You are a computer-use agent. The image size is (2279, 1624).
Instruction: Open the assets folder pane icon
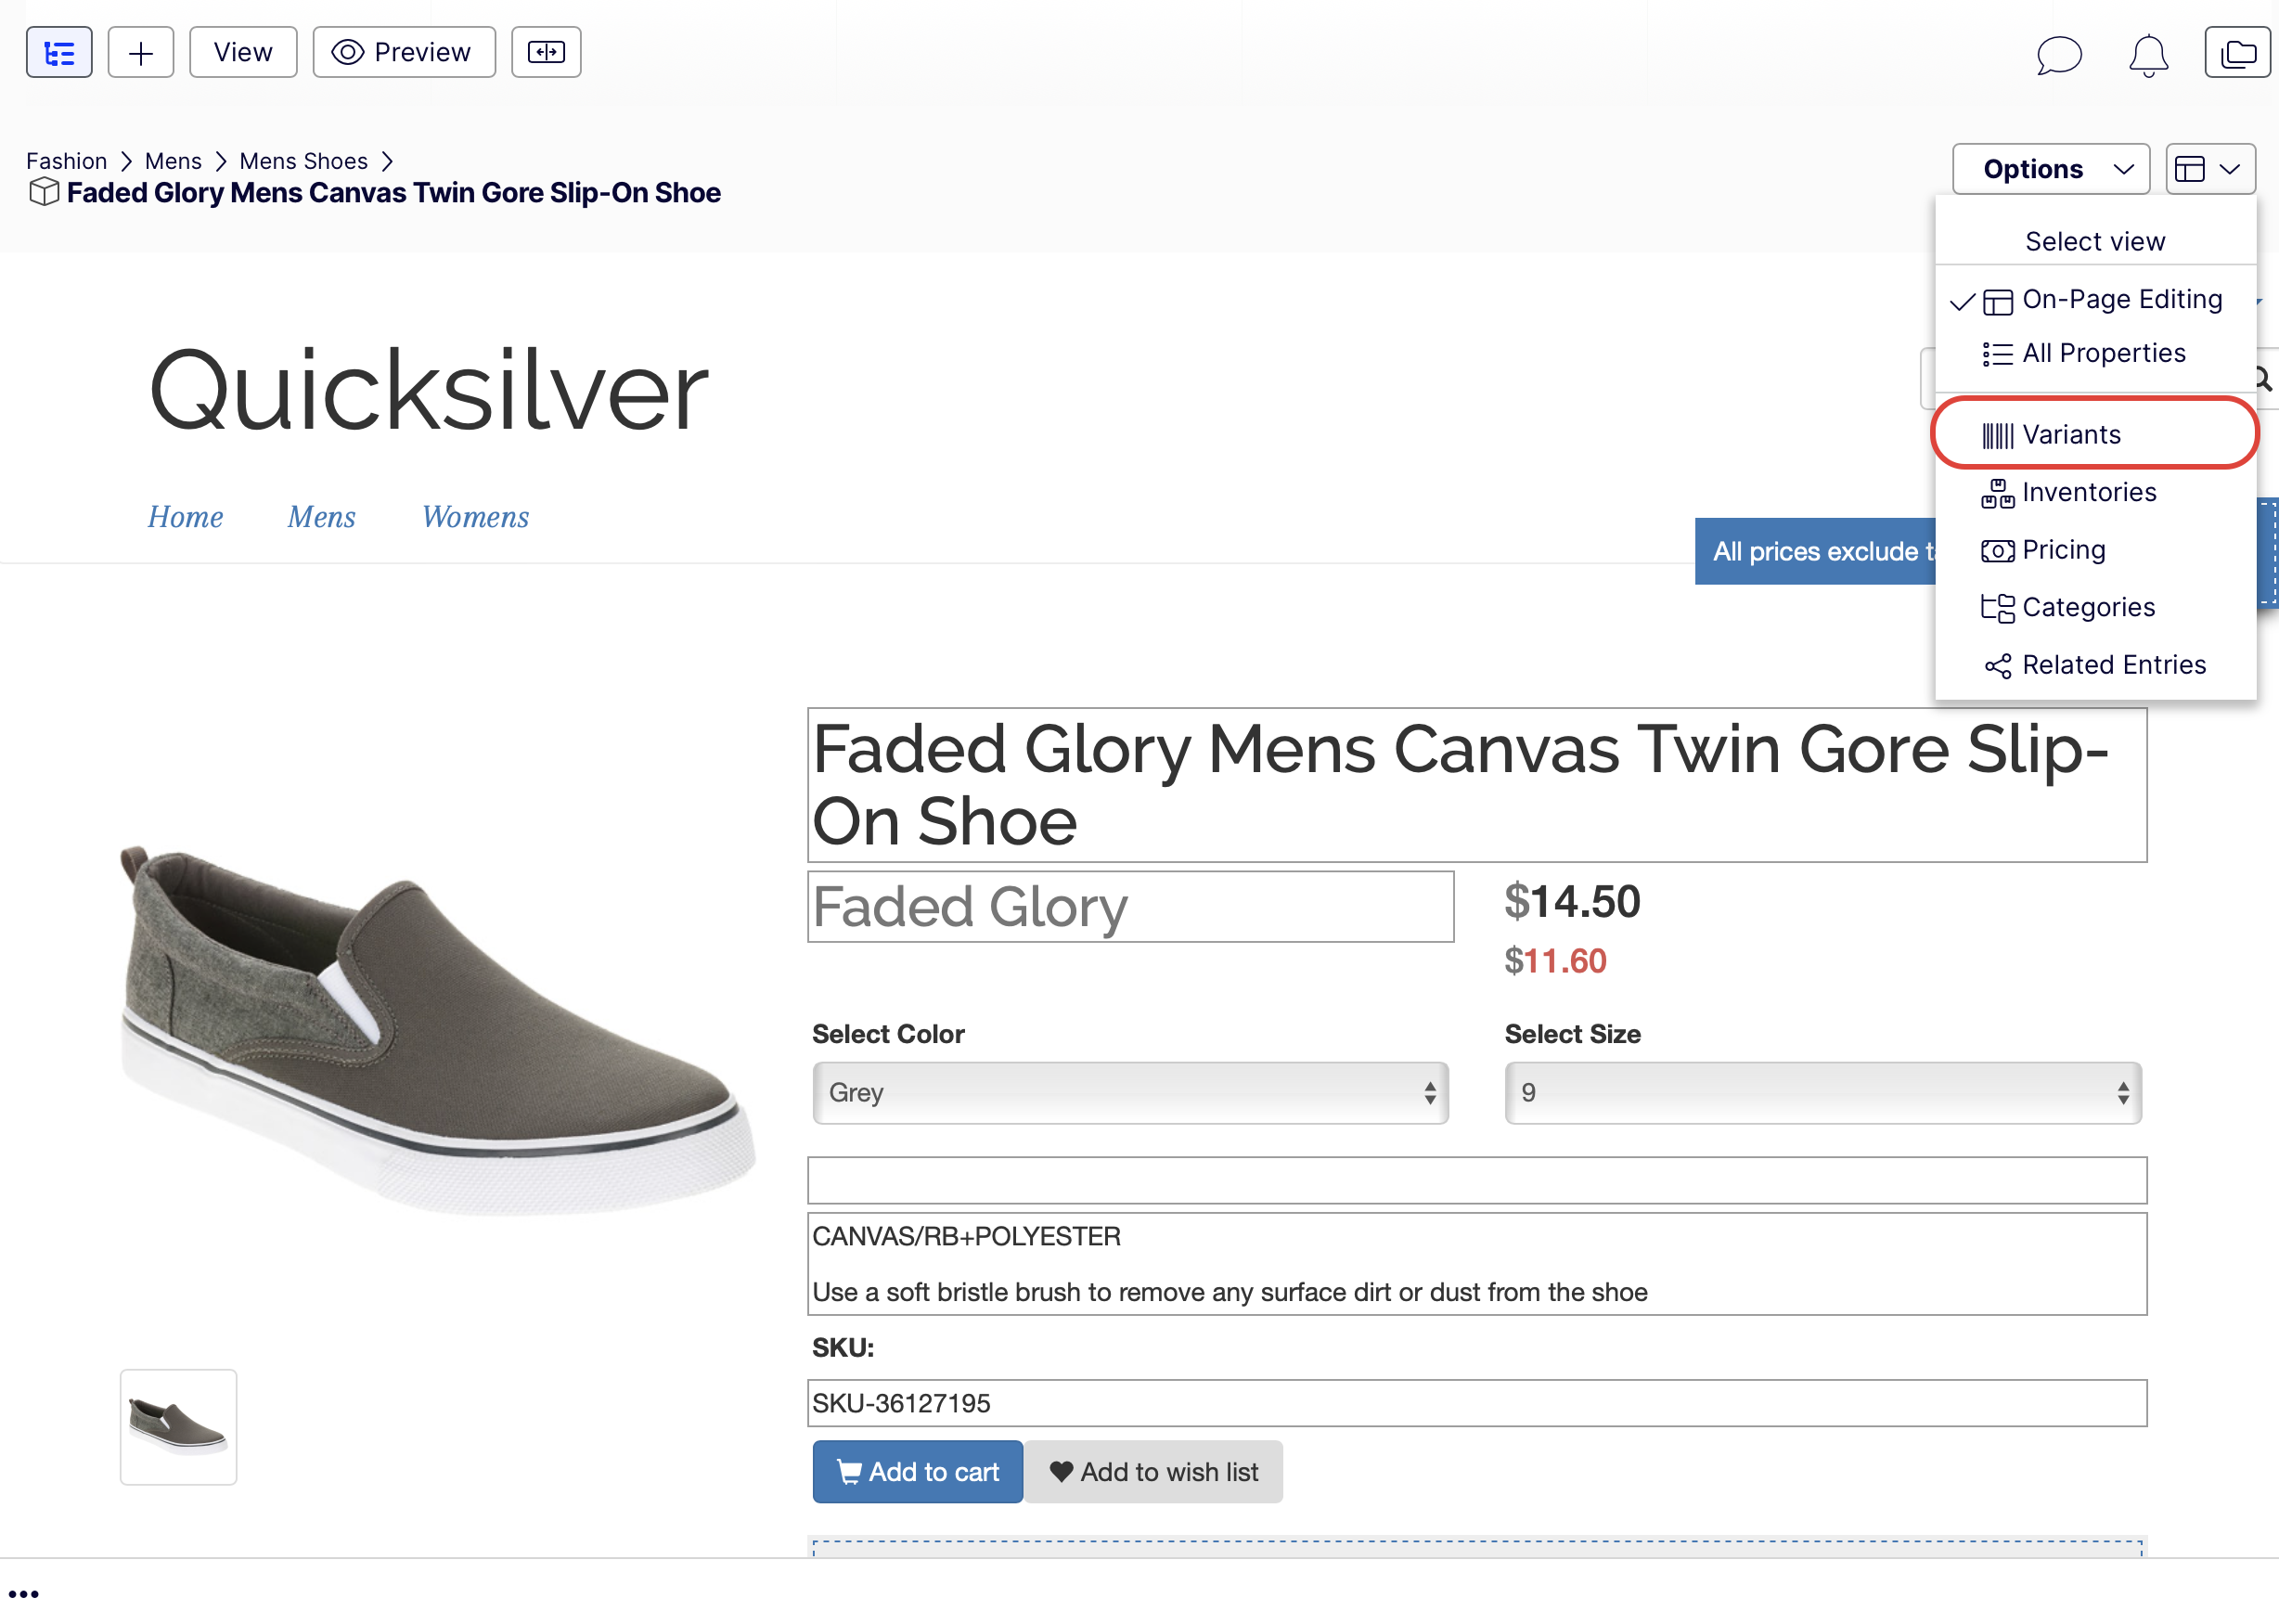tap(2237, 52)
